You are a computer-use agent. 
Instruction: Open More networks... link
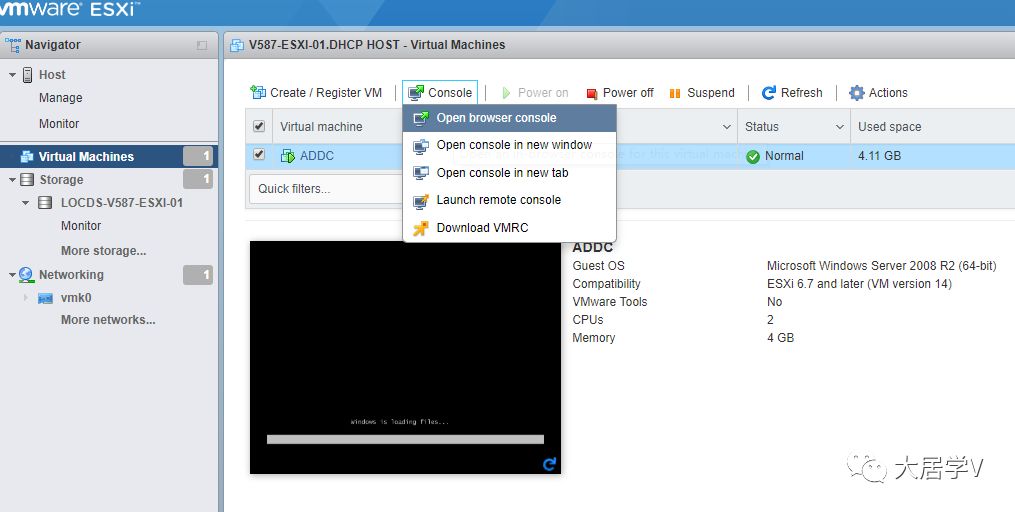[108, 320]
